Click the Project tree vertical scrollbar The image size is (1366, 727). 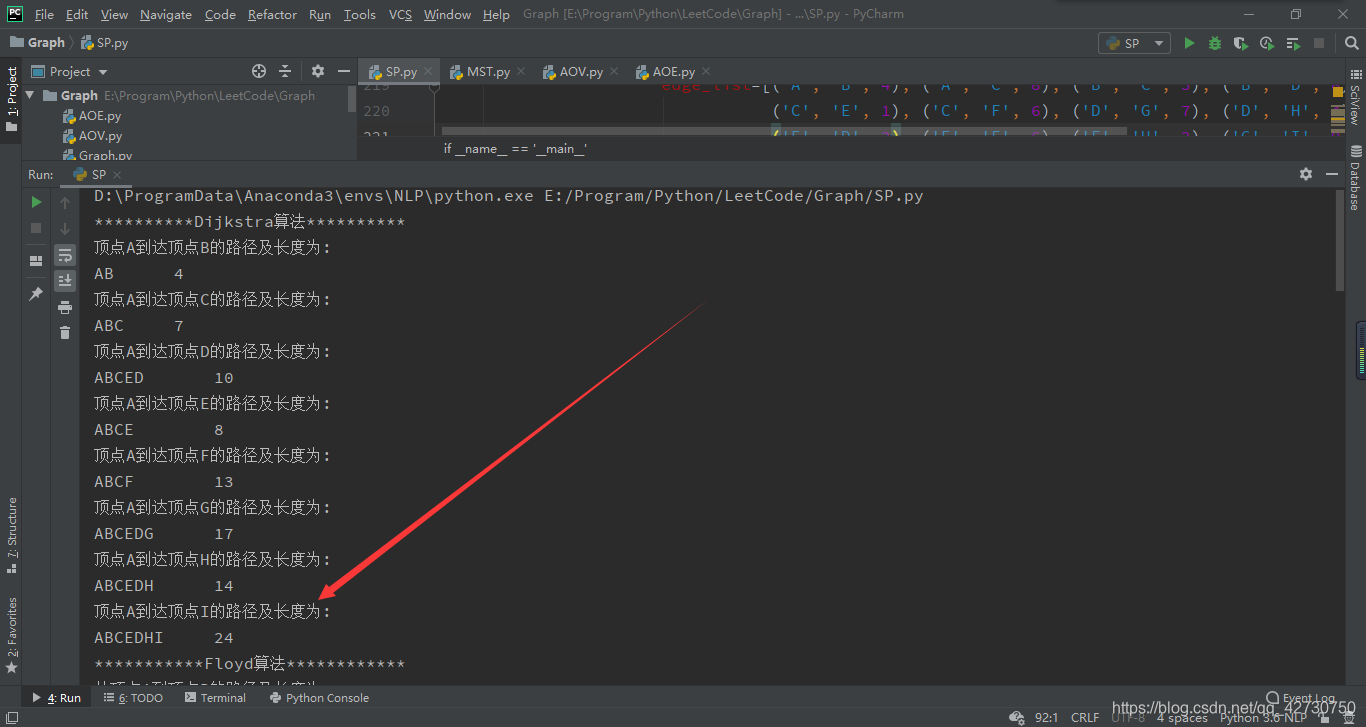pos(351,98)
